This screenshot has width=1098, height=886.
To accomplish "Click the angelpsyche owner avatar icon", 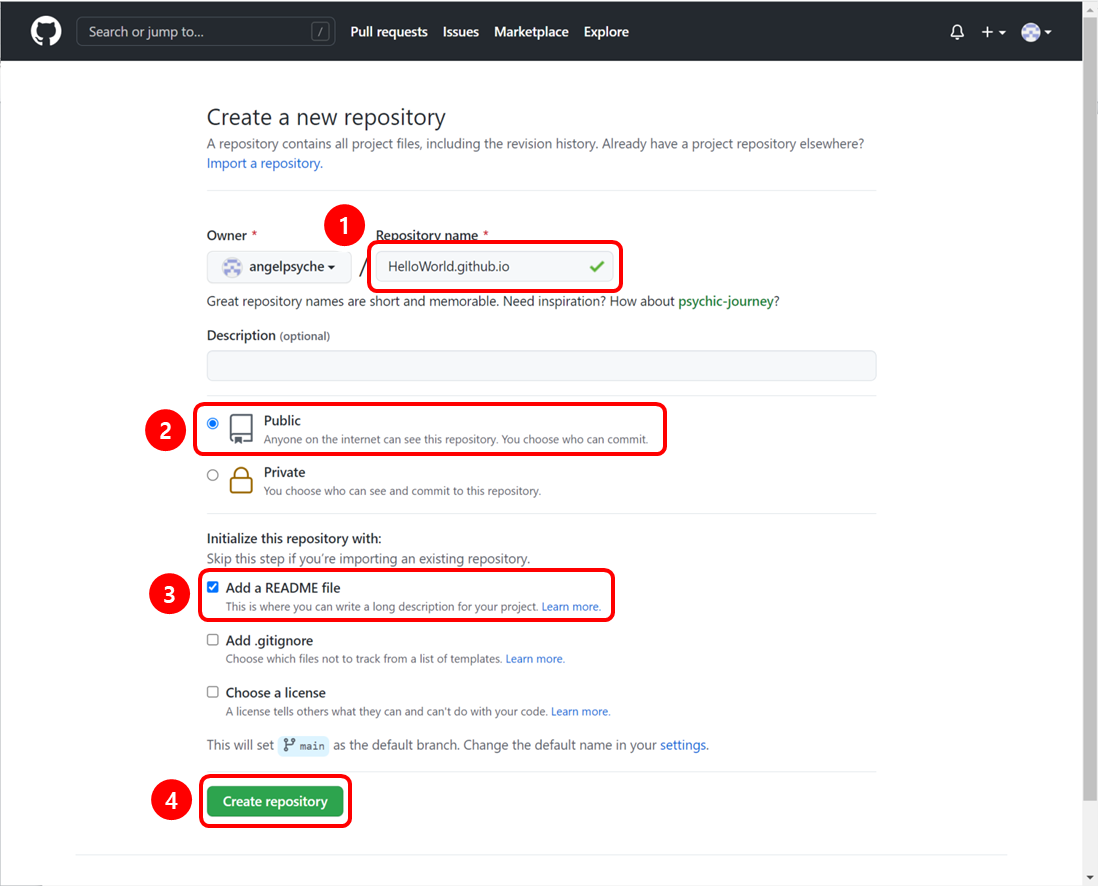I will 232,267.
